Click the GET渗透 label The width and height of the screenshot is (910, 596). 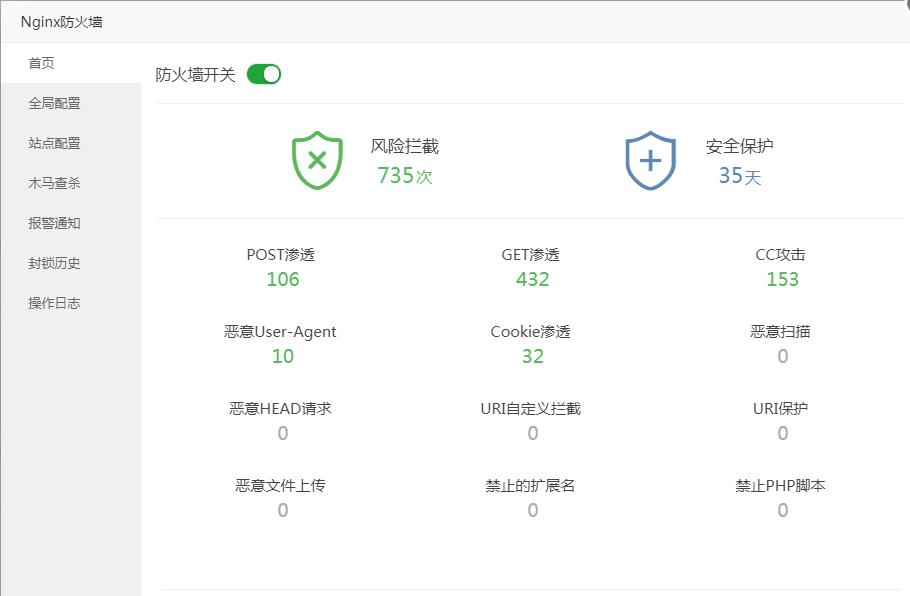click(530, 255)
